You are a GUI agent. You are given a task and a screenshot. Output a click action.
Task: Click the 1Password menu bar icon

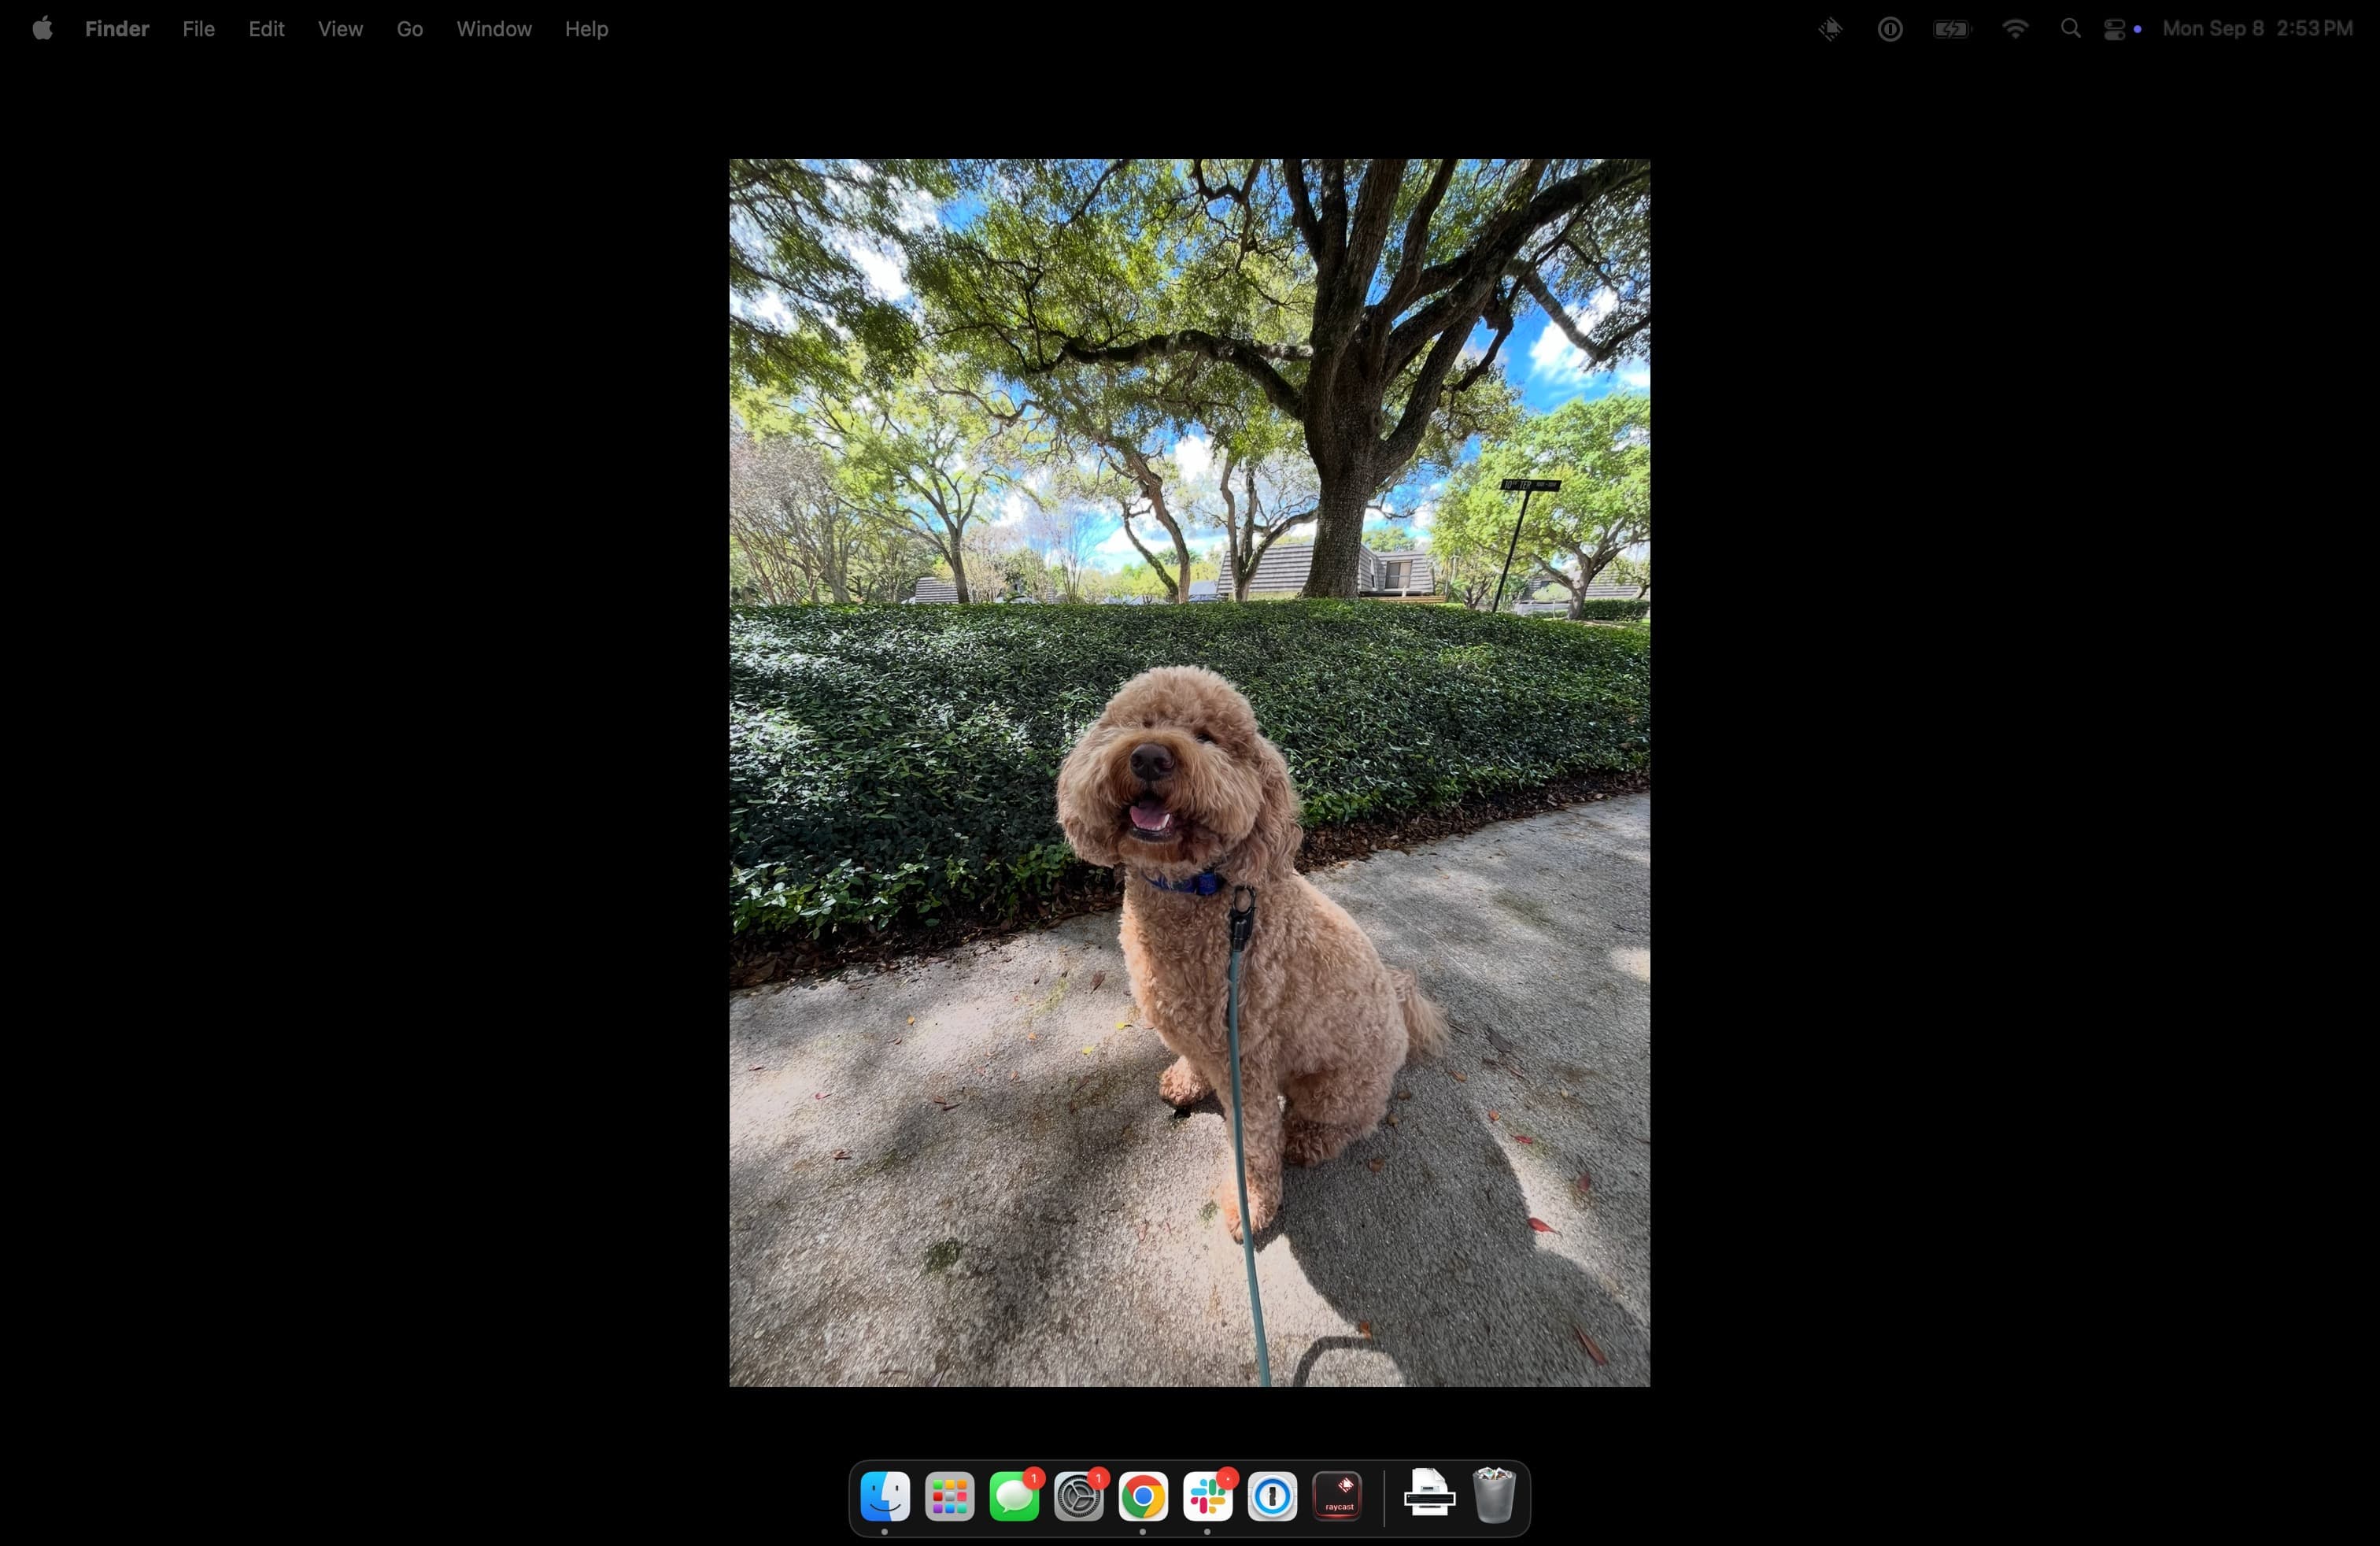1890,28
